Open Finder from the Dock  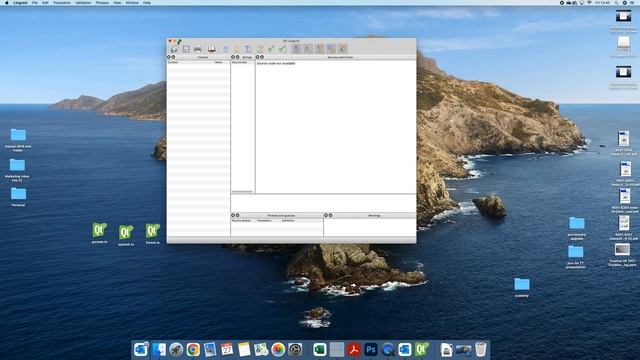159,349
